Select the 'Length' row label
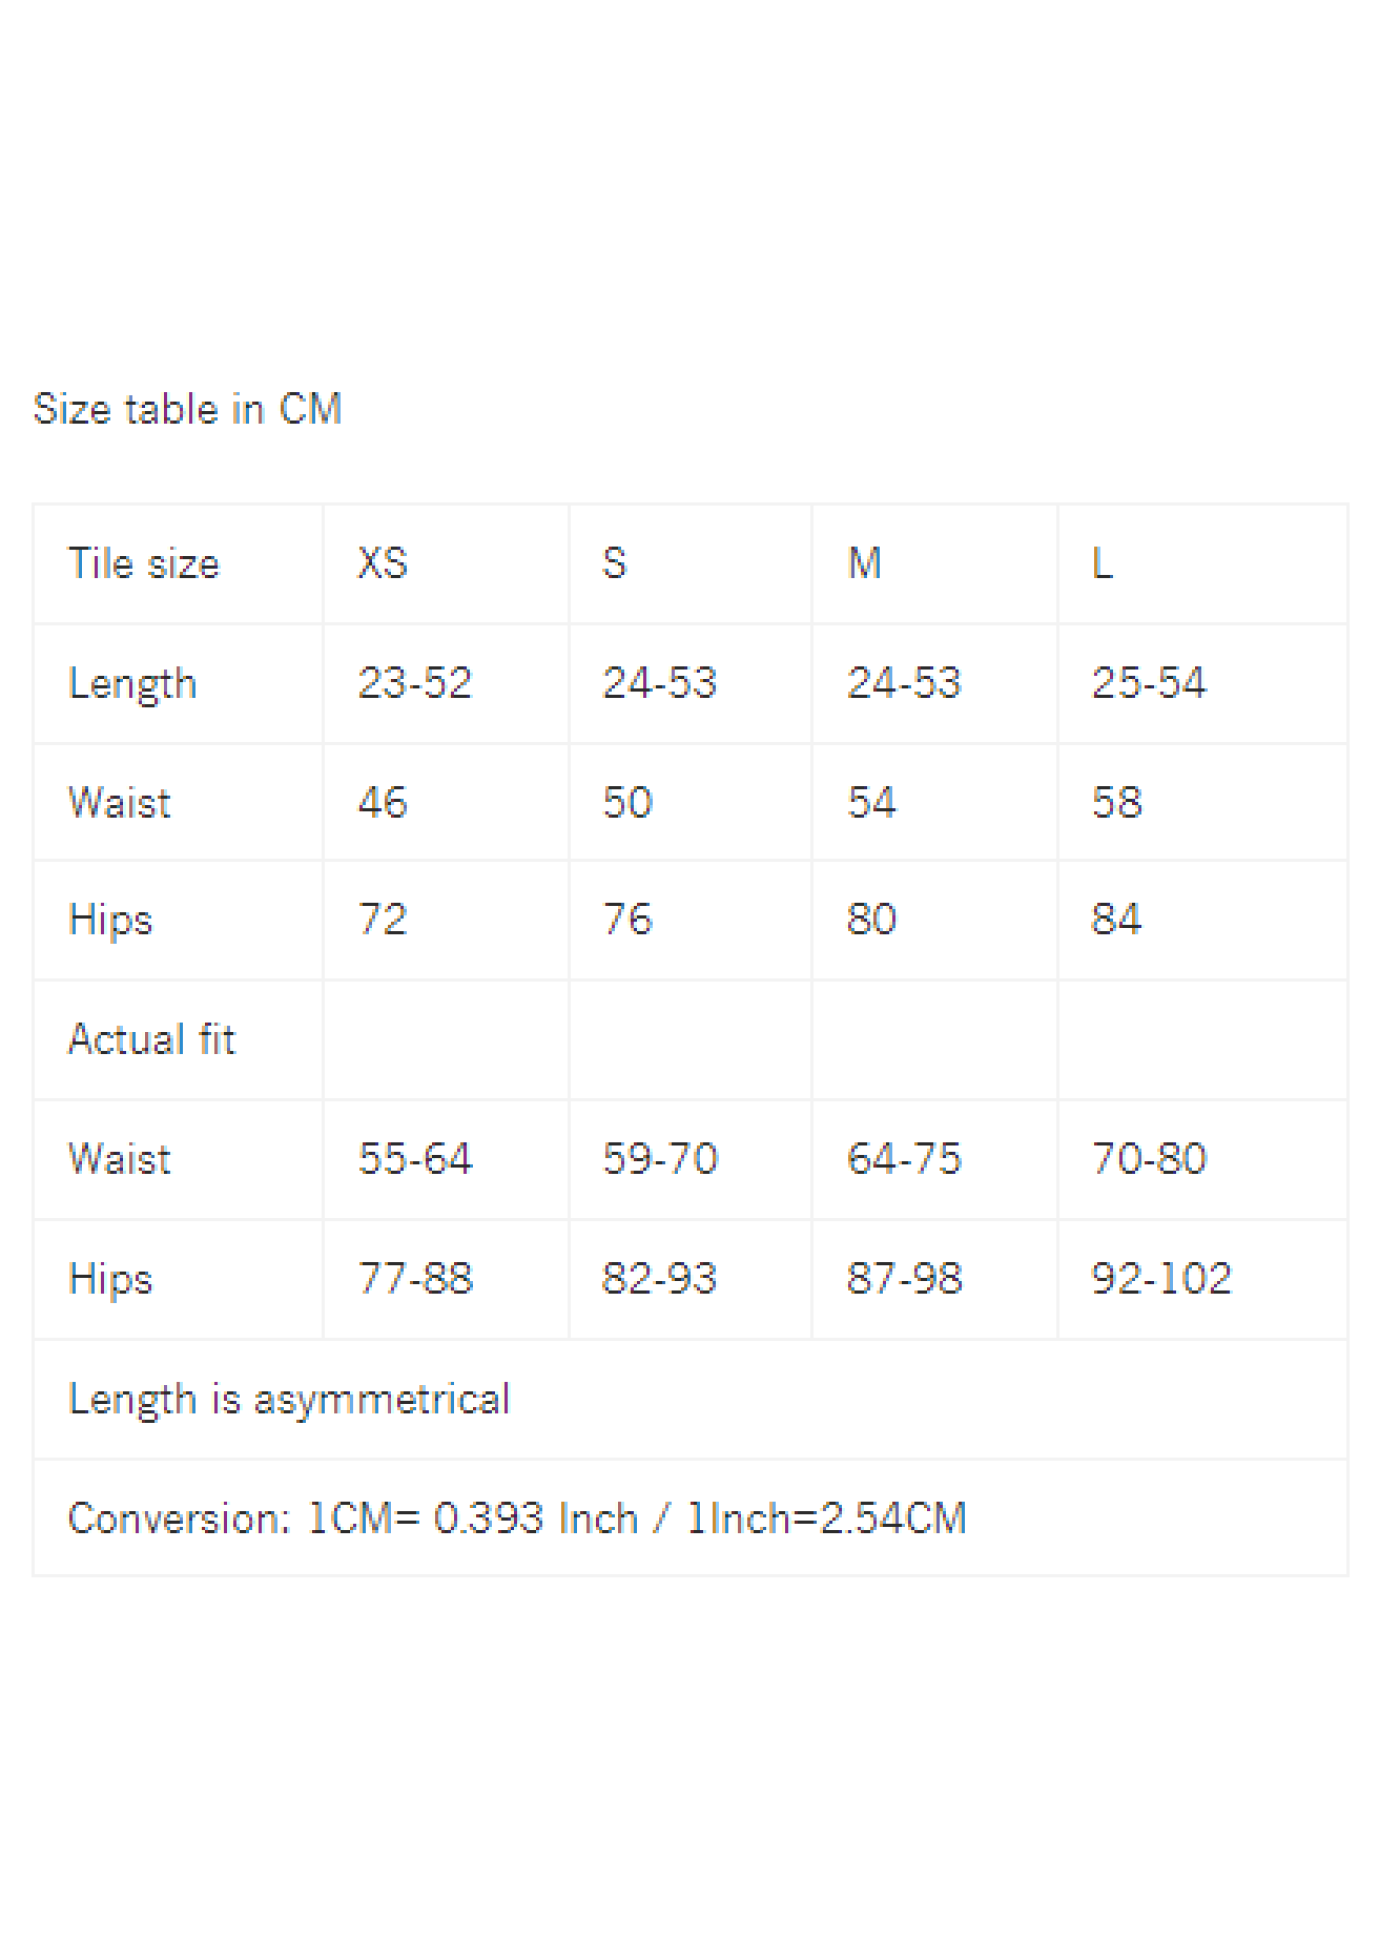 (x=132, y=685)
